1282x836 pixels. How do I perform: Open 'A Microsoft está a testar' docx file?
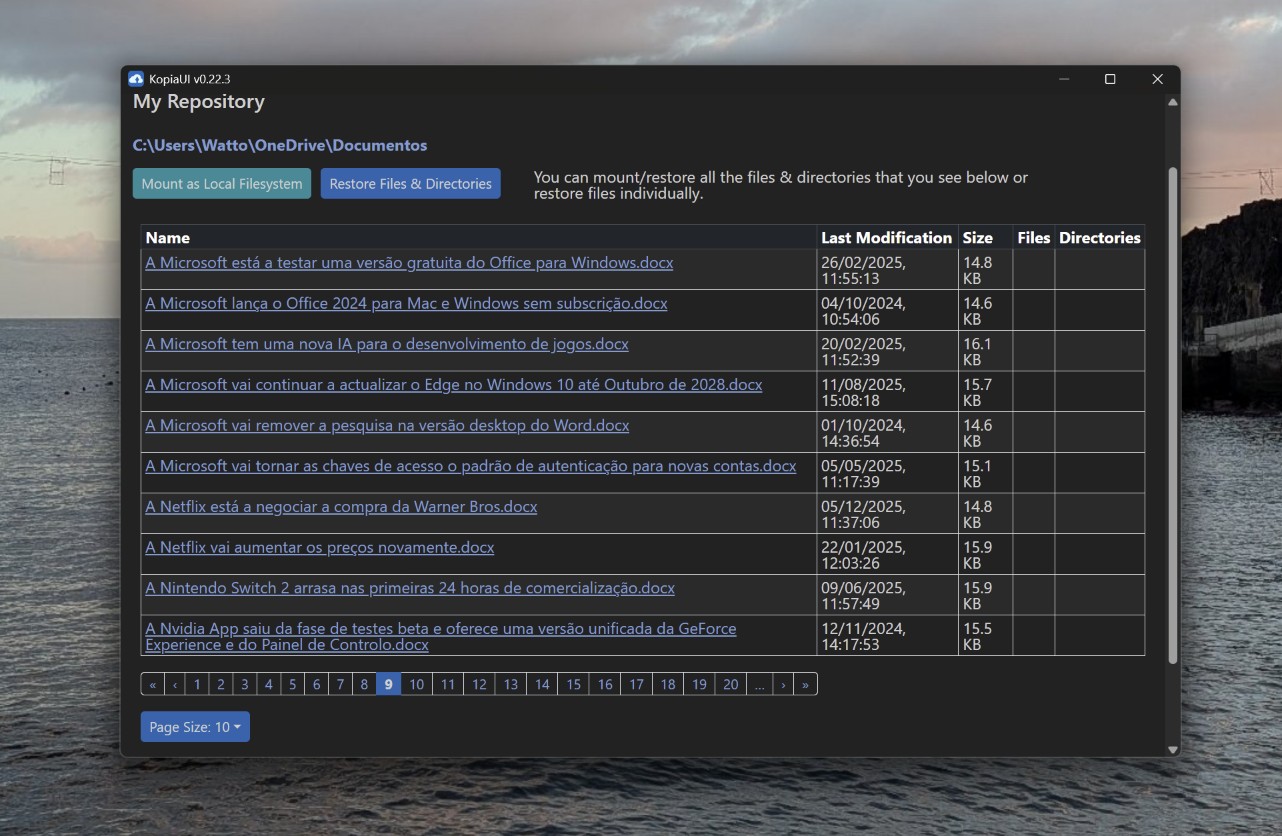coord(409,263)
